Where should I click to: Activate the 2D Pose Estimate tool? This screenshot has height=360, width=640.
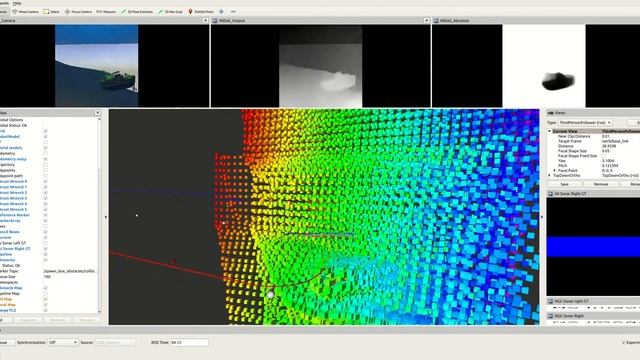click(x=137, y=12)
